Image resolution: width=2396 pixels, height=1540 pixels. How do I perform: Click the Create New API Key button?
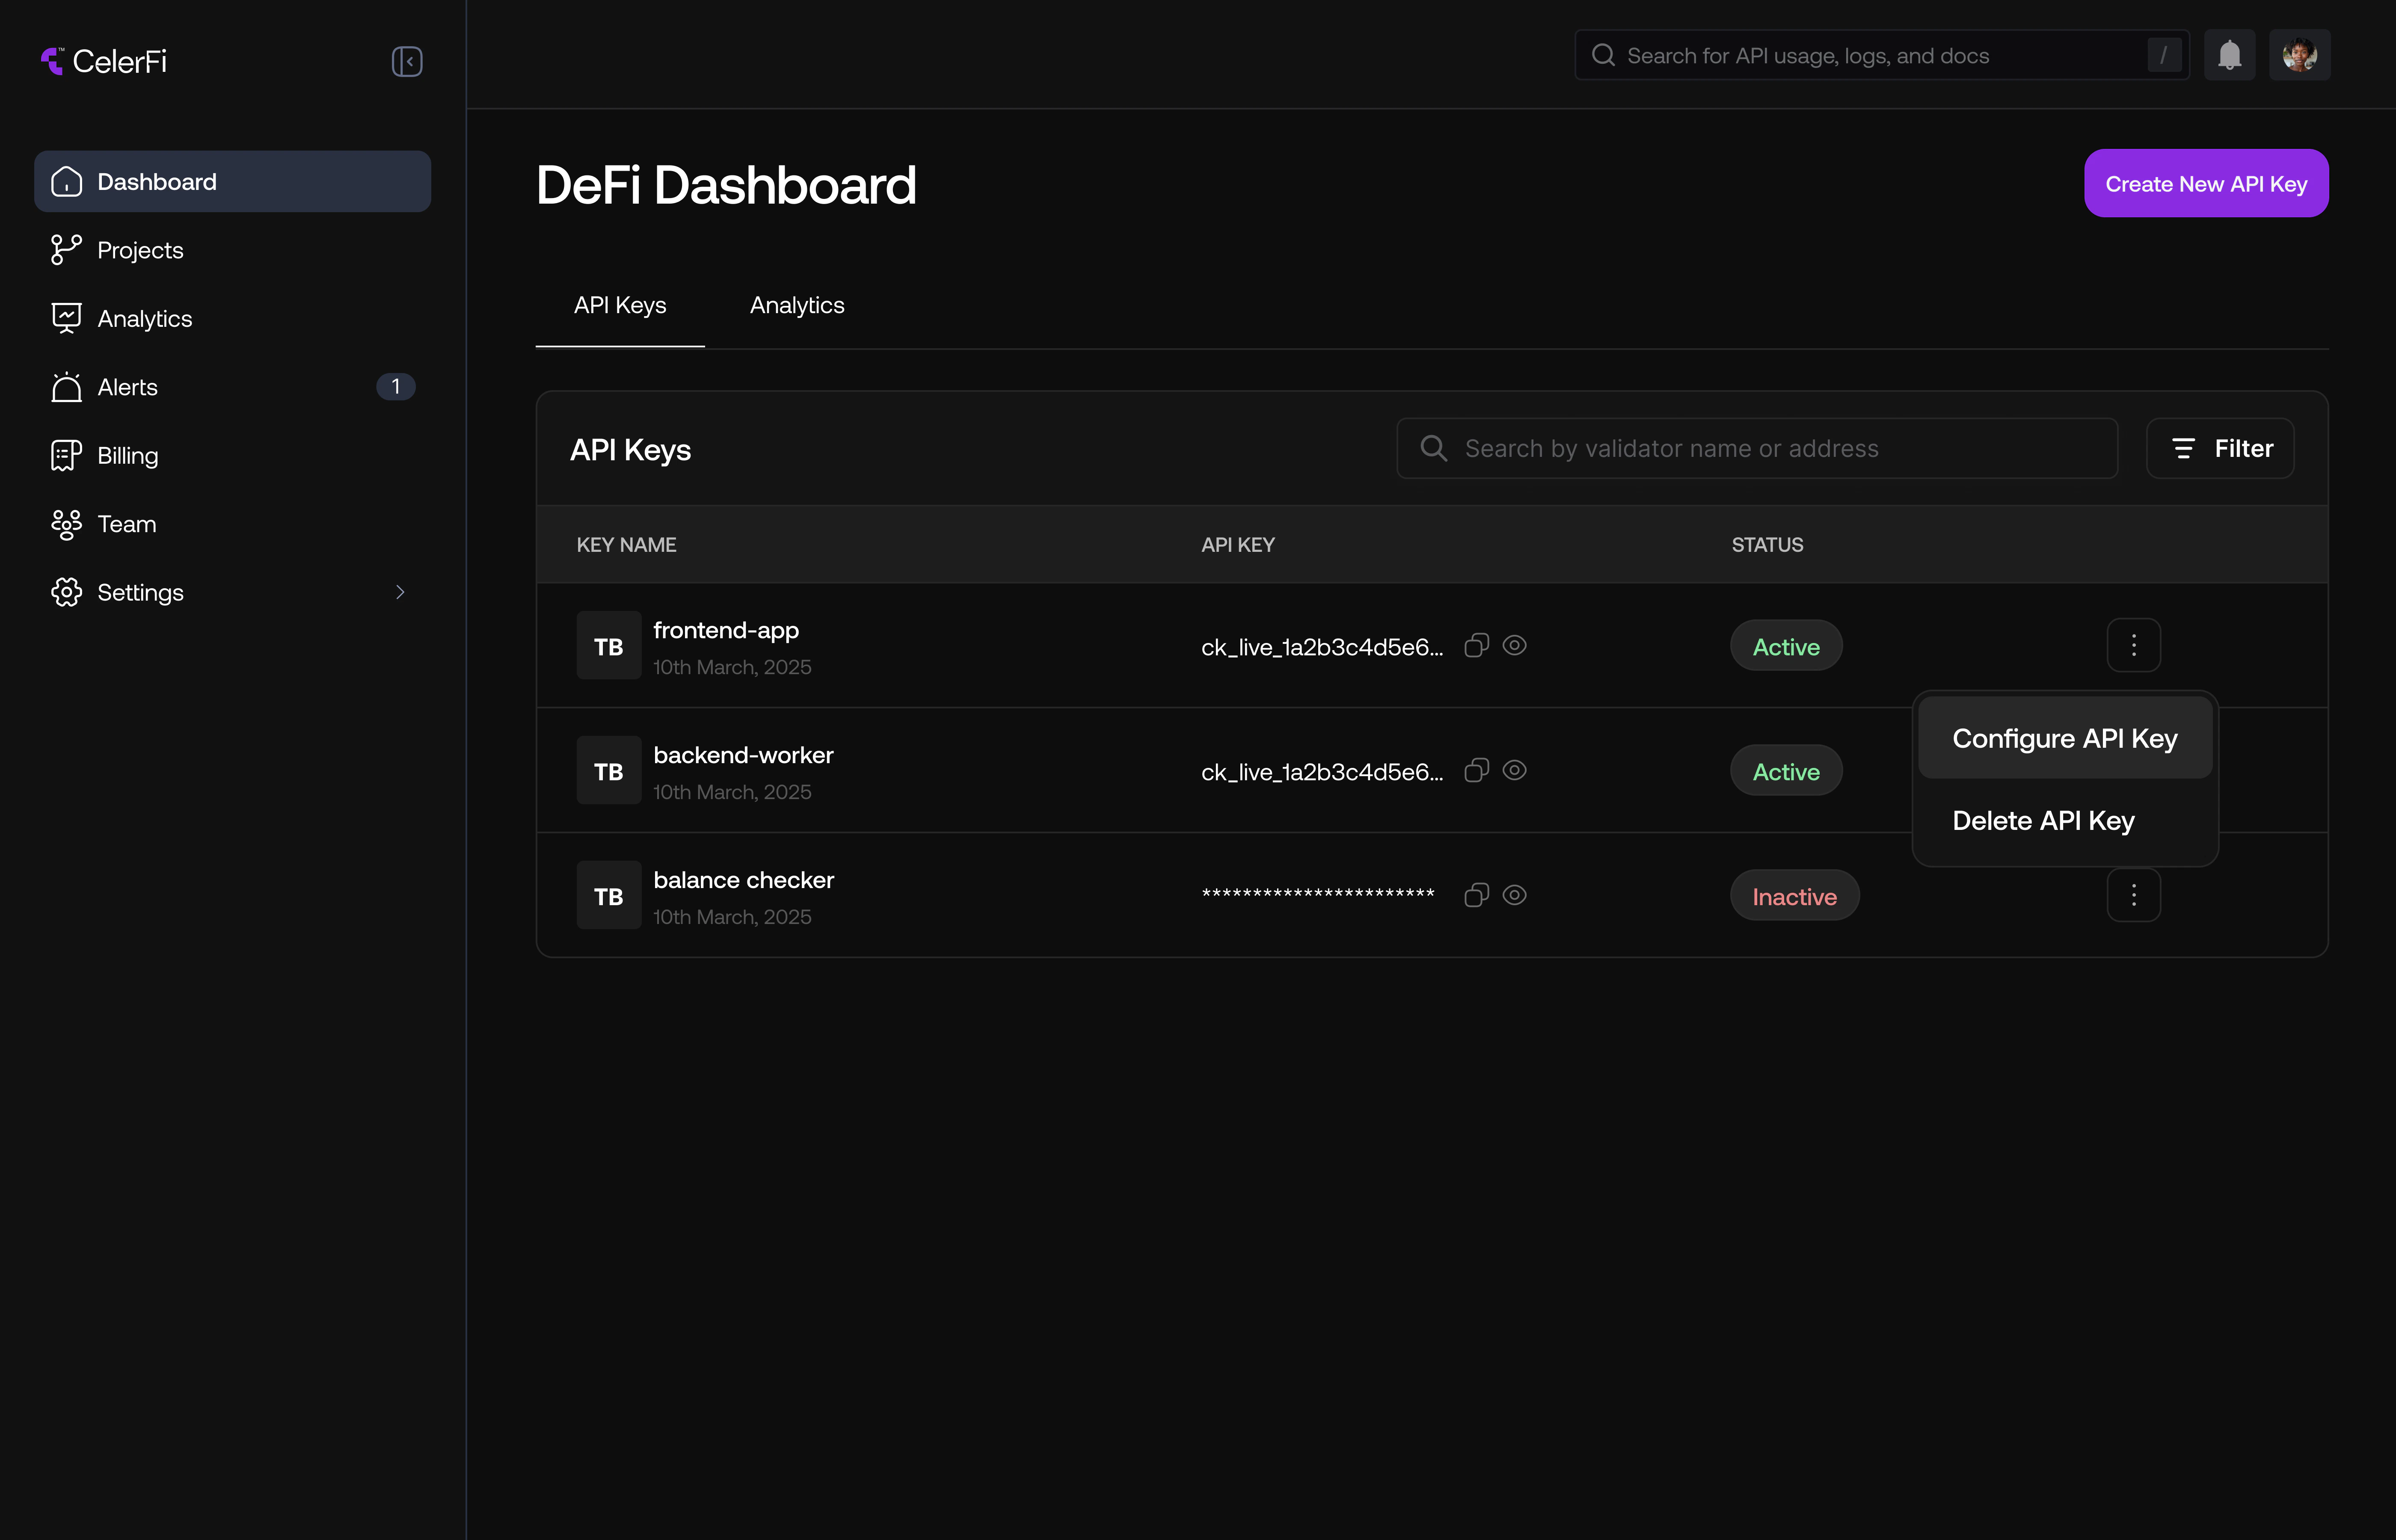click(x=2206, y=183)
